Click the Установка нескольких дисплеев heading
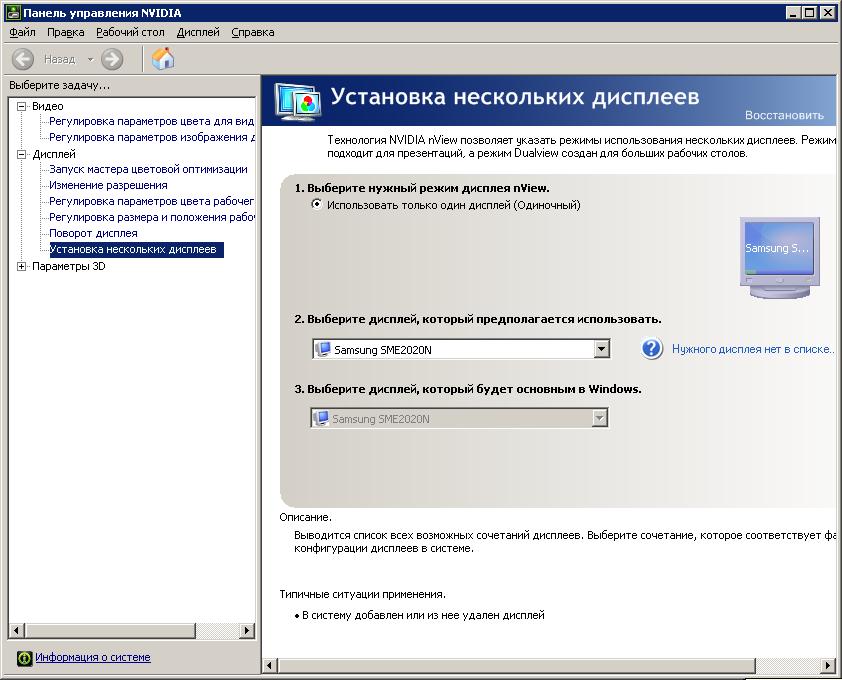This screenshot has width=842, height=680. (x=514, y=97)
